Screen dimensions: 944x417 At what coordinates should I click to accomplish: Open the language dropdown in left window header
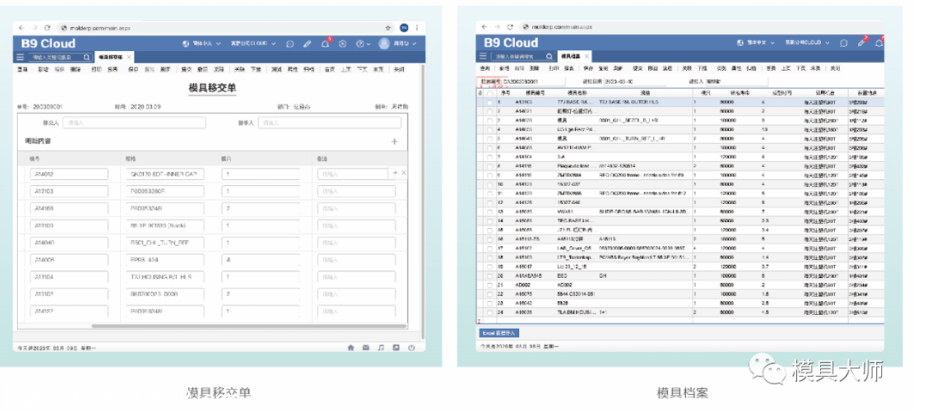click(x=200, y=44)
